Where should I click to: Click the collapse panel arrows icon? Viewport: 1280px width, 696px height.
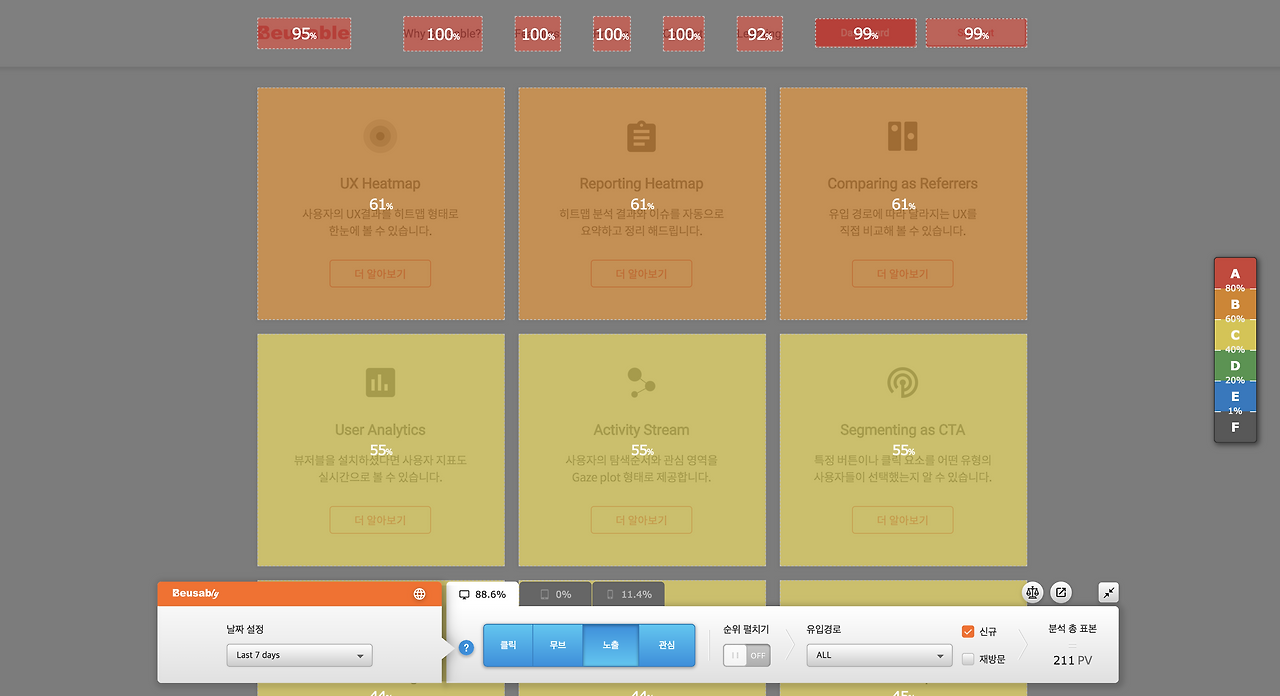(1109, 592)
